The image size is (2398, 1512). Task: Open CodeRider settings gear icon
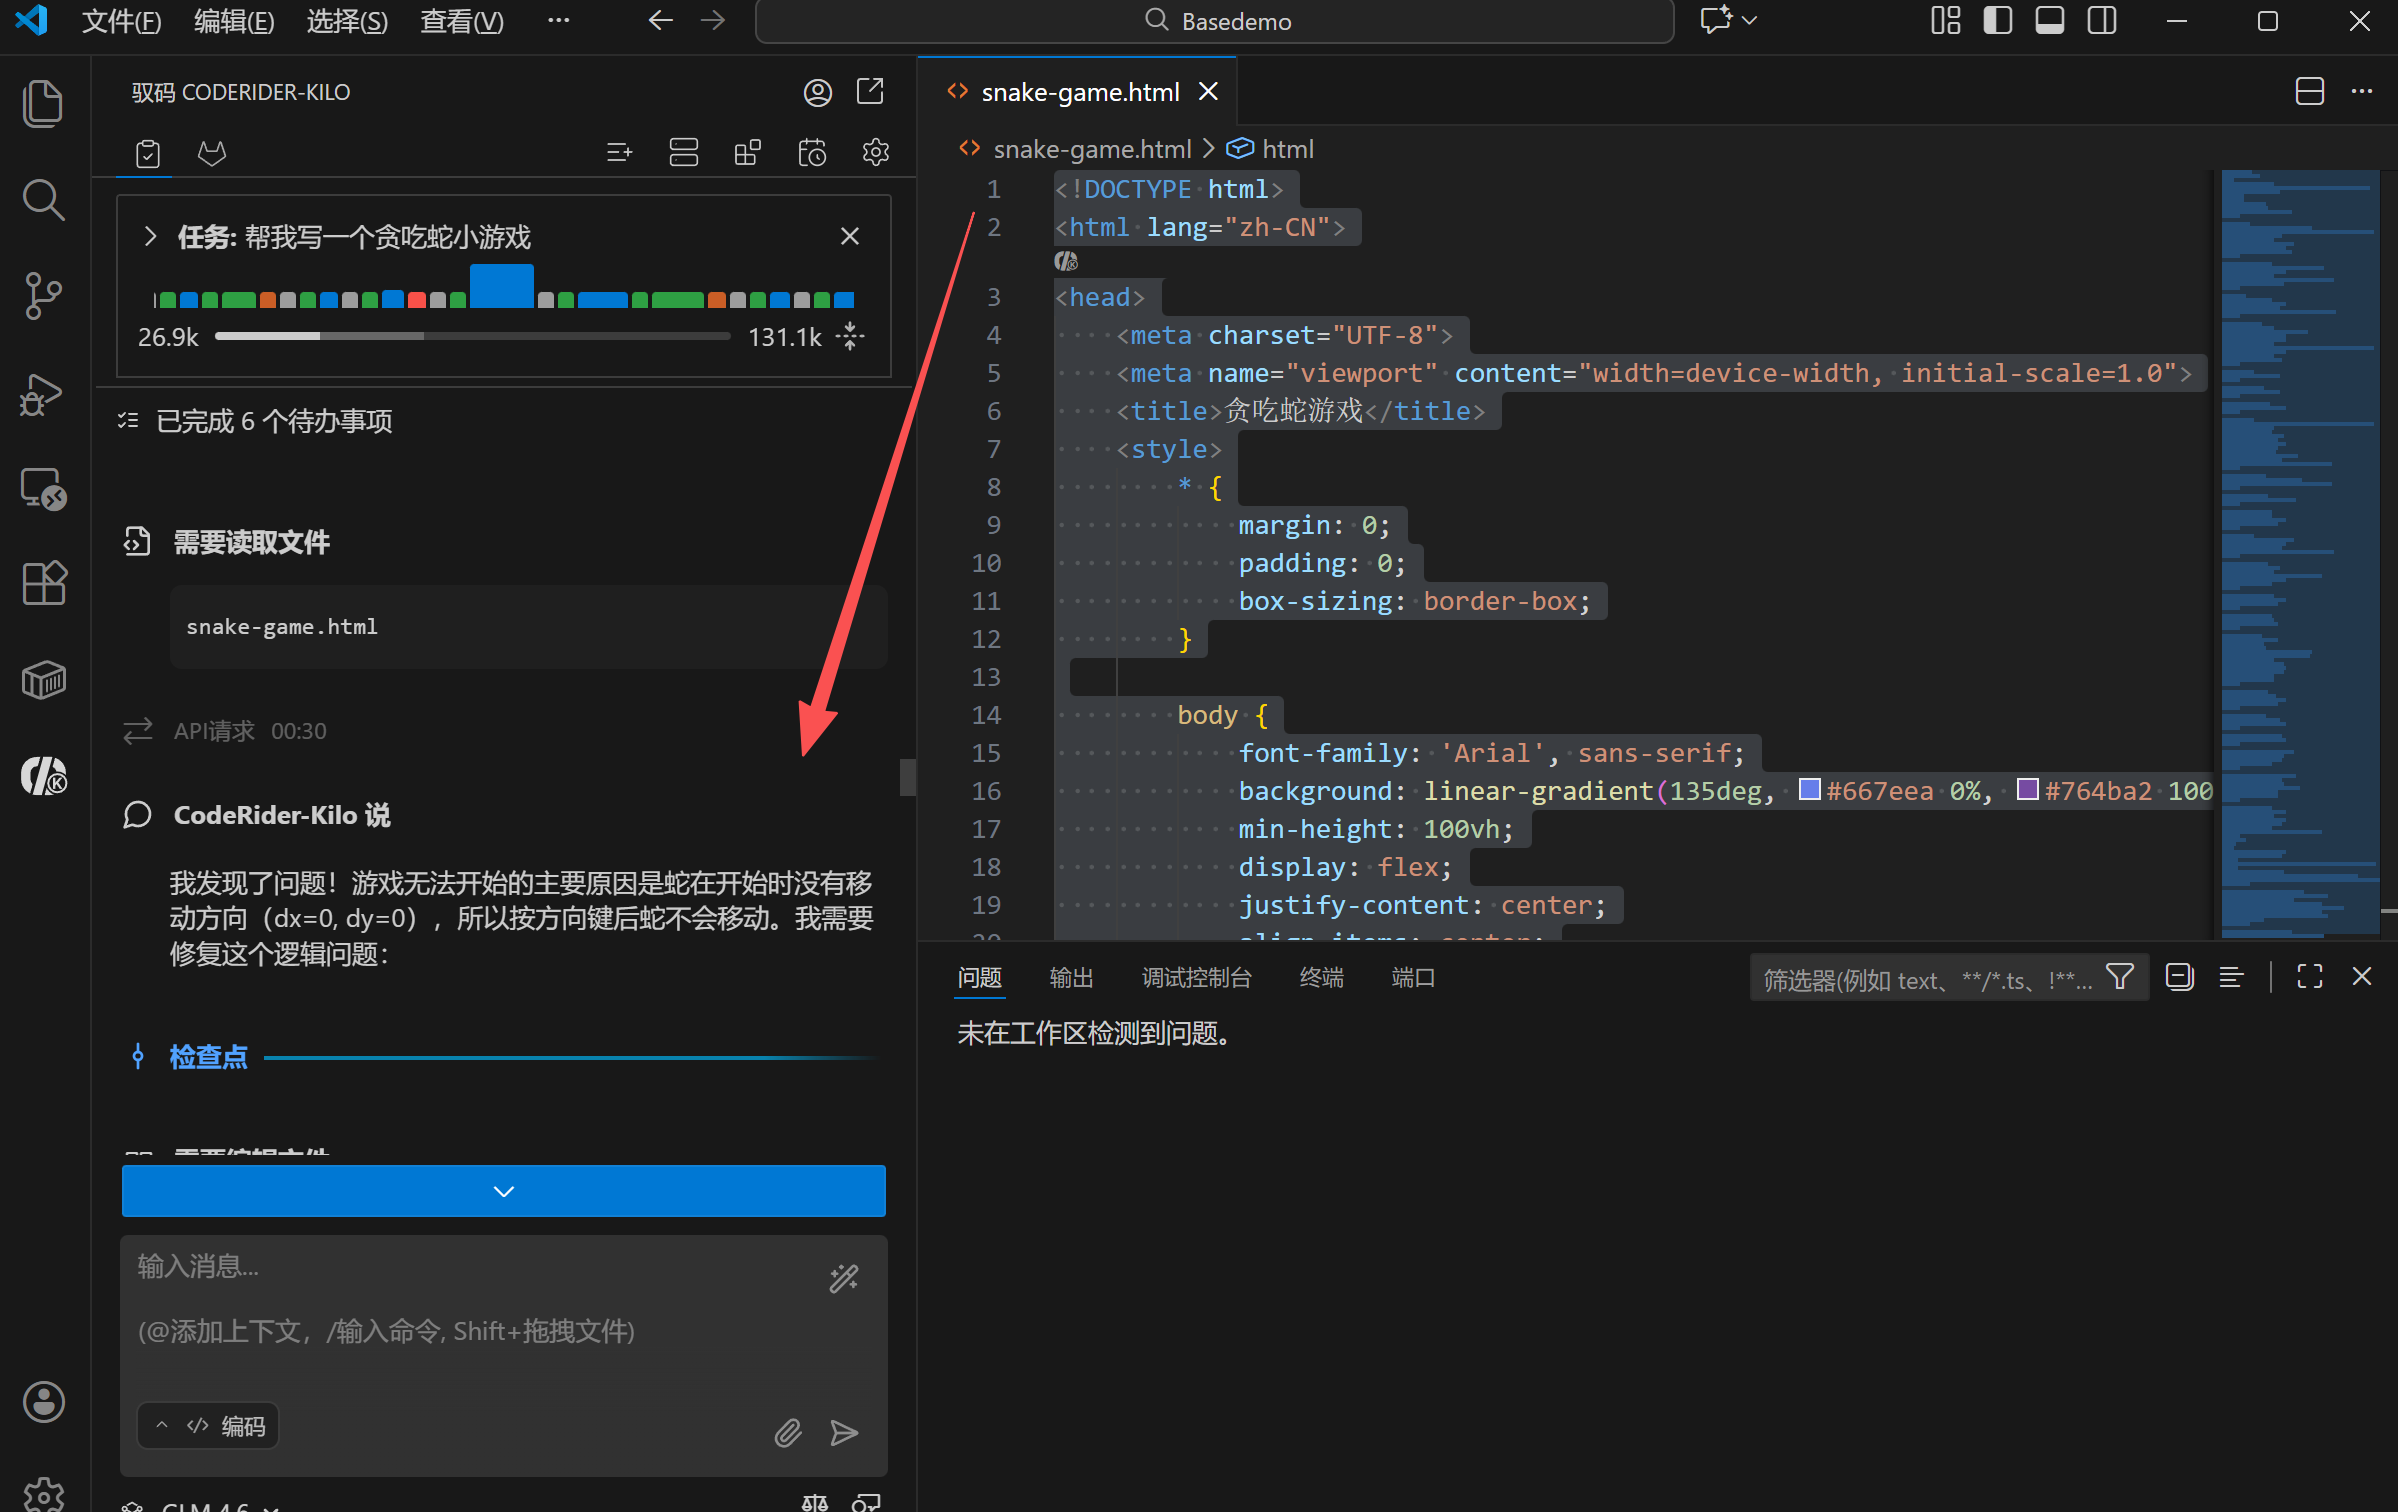875,152
